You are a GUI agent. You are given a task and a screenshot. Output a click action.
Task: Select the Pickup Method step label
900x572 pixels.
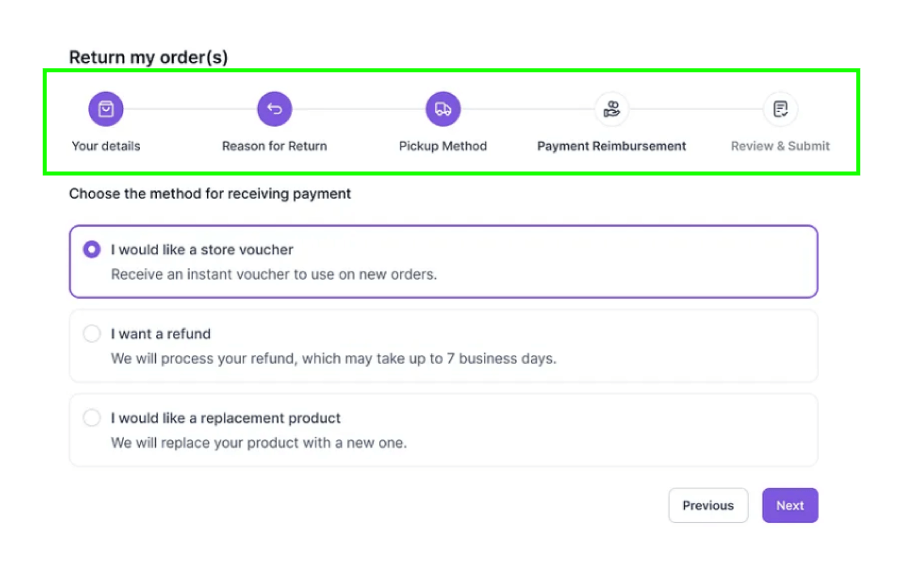[443, 146]
